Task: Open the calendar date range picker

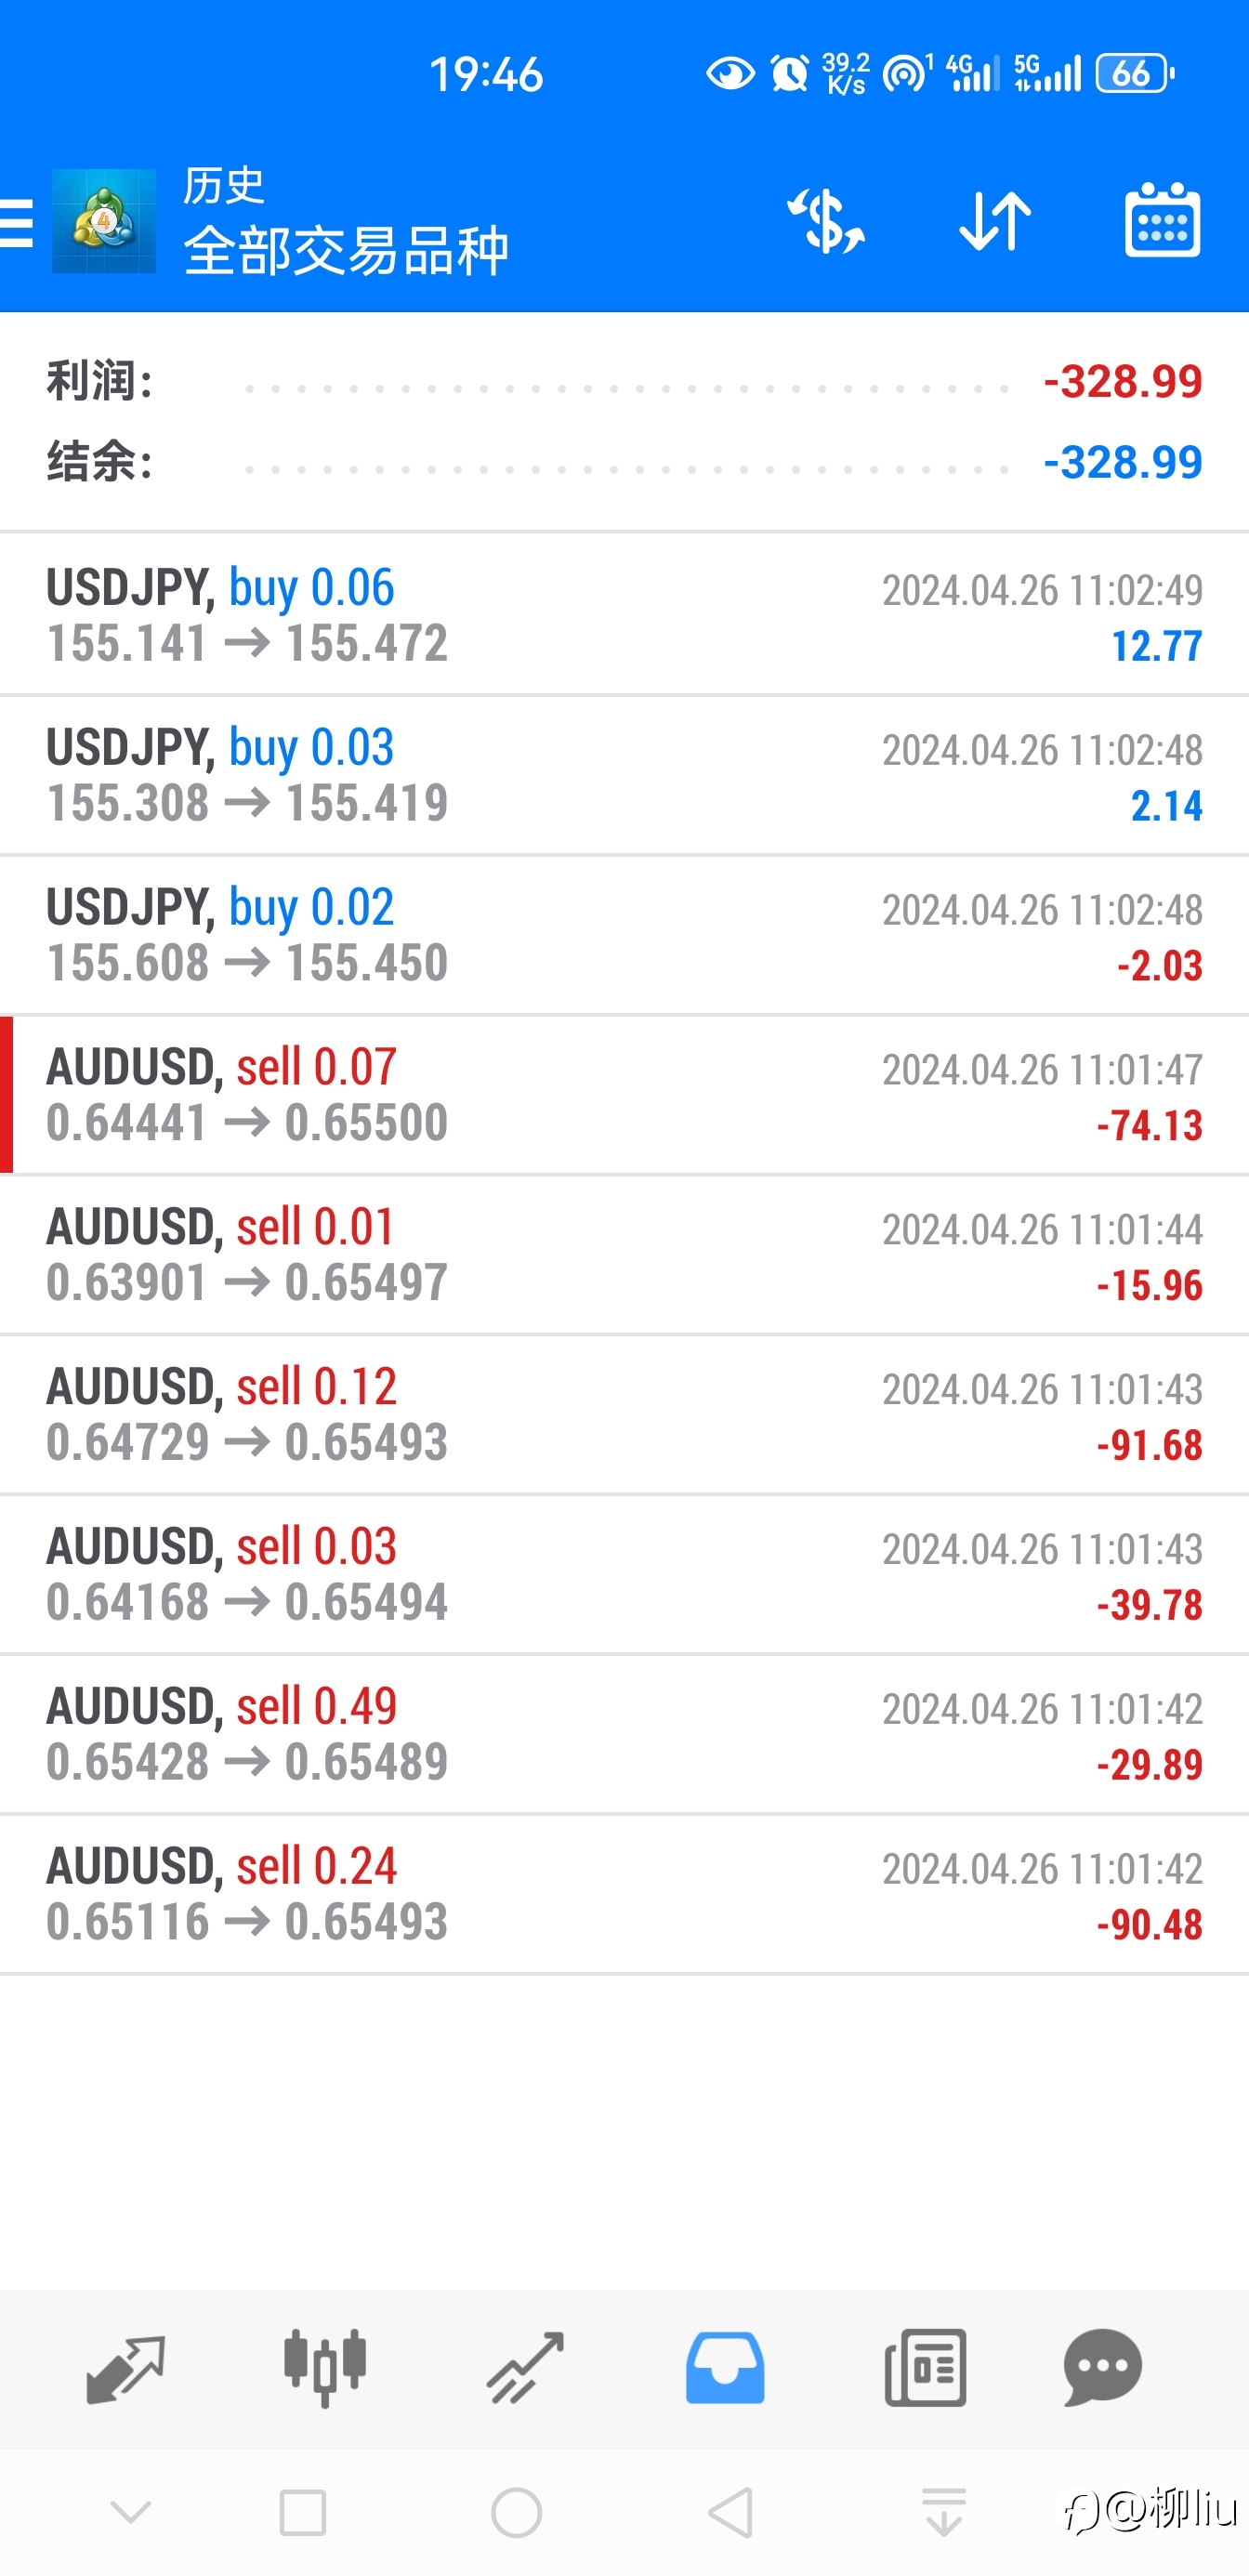Action: [x=1162, y=221]
